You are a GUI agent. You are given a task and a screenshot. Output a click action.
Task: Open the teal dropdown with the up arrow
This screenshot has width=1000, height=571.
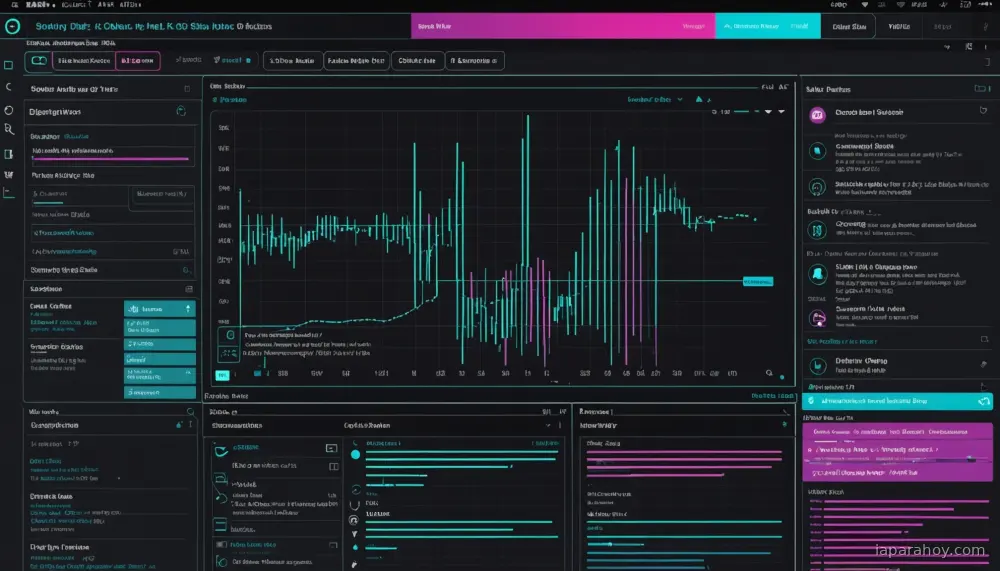(x=159, y=309)
